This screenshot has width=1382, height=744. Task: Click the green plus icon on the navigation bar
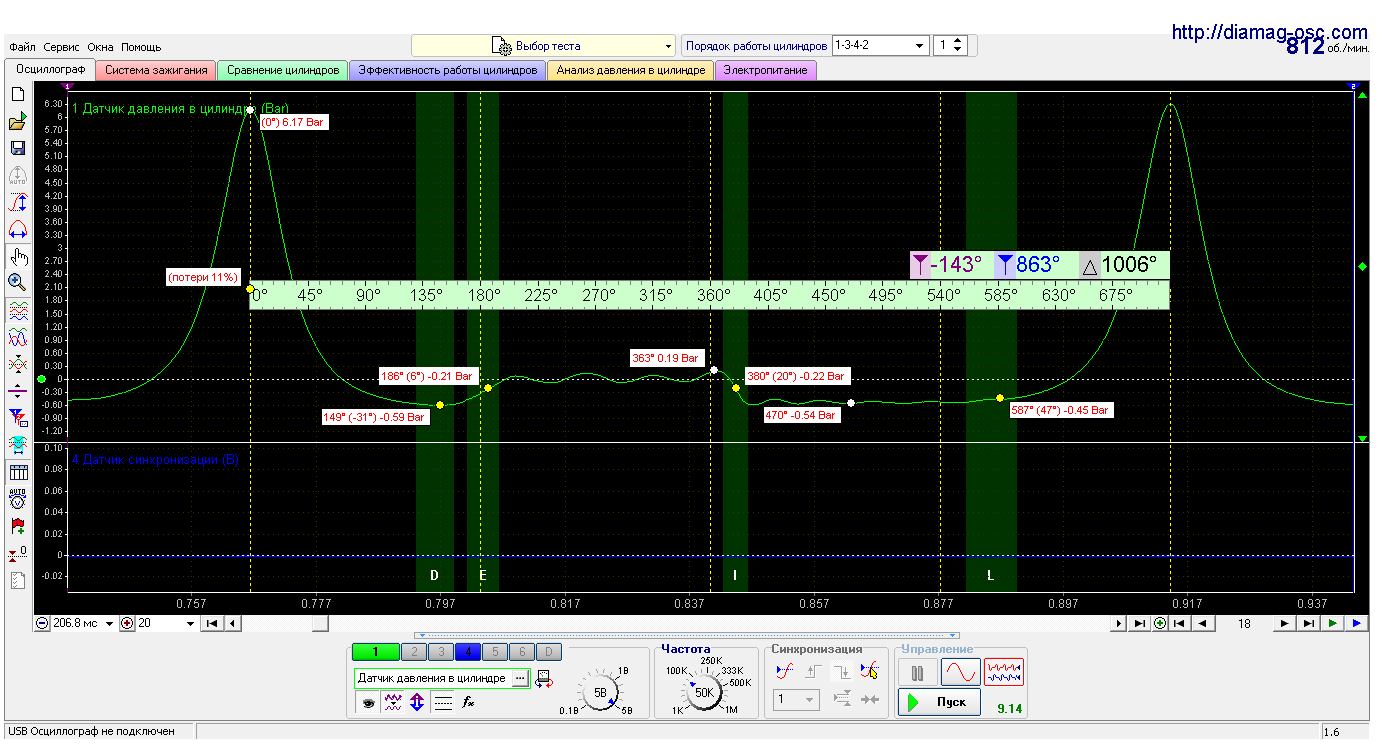1160,623
